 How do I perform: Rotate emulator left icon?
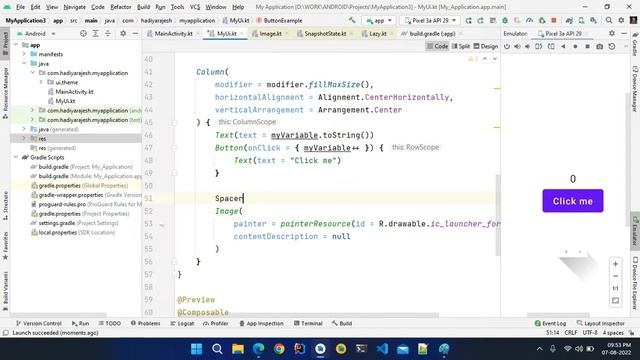[539, 47]
